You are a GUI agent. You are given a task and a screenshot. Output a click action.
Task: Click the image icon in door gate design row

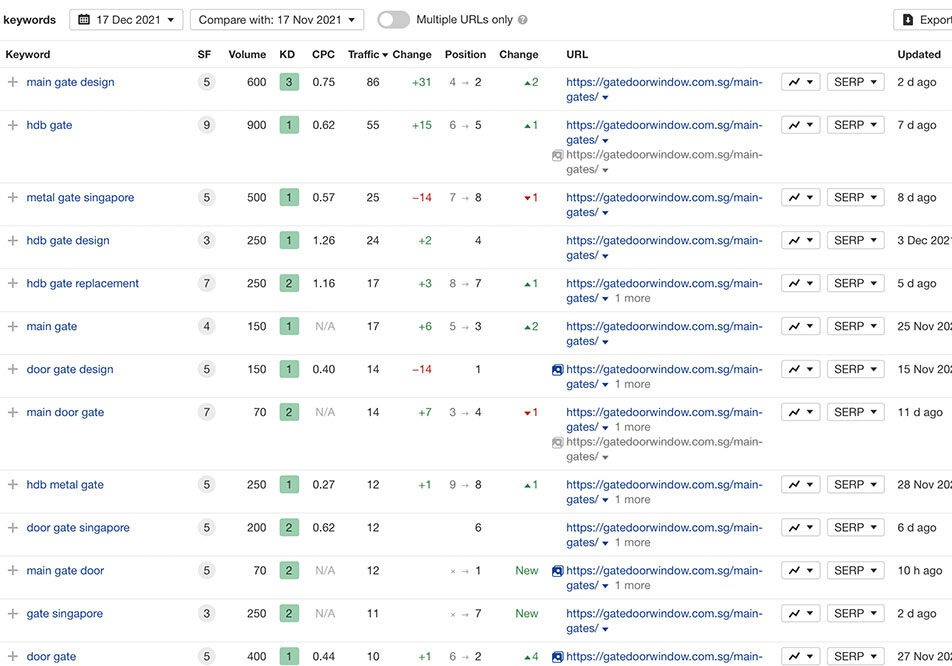(x=558, y=369)
